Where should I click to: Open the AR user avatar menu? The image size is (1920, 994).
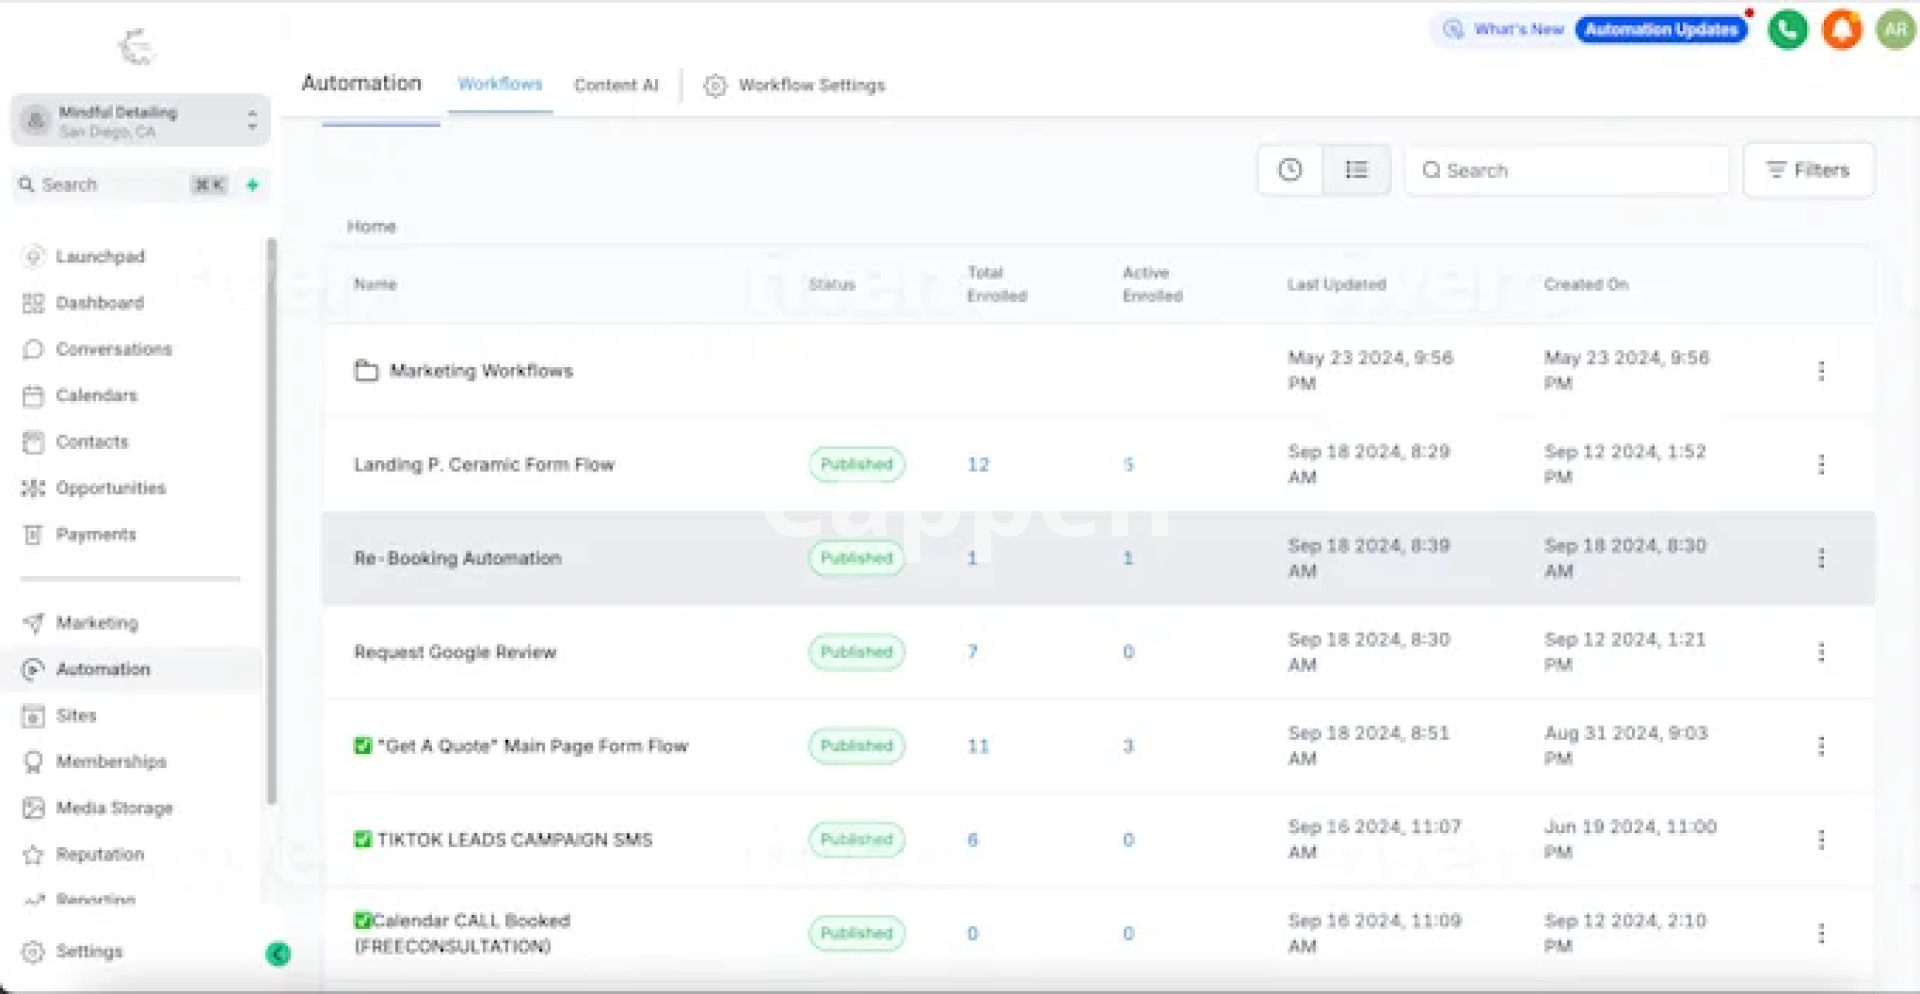(x=1895, y=29)
